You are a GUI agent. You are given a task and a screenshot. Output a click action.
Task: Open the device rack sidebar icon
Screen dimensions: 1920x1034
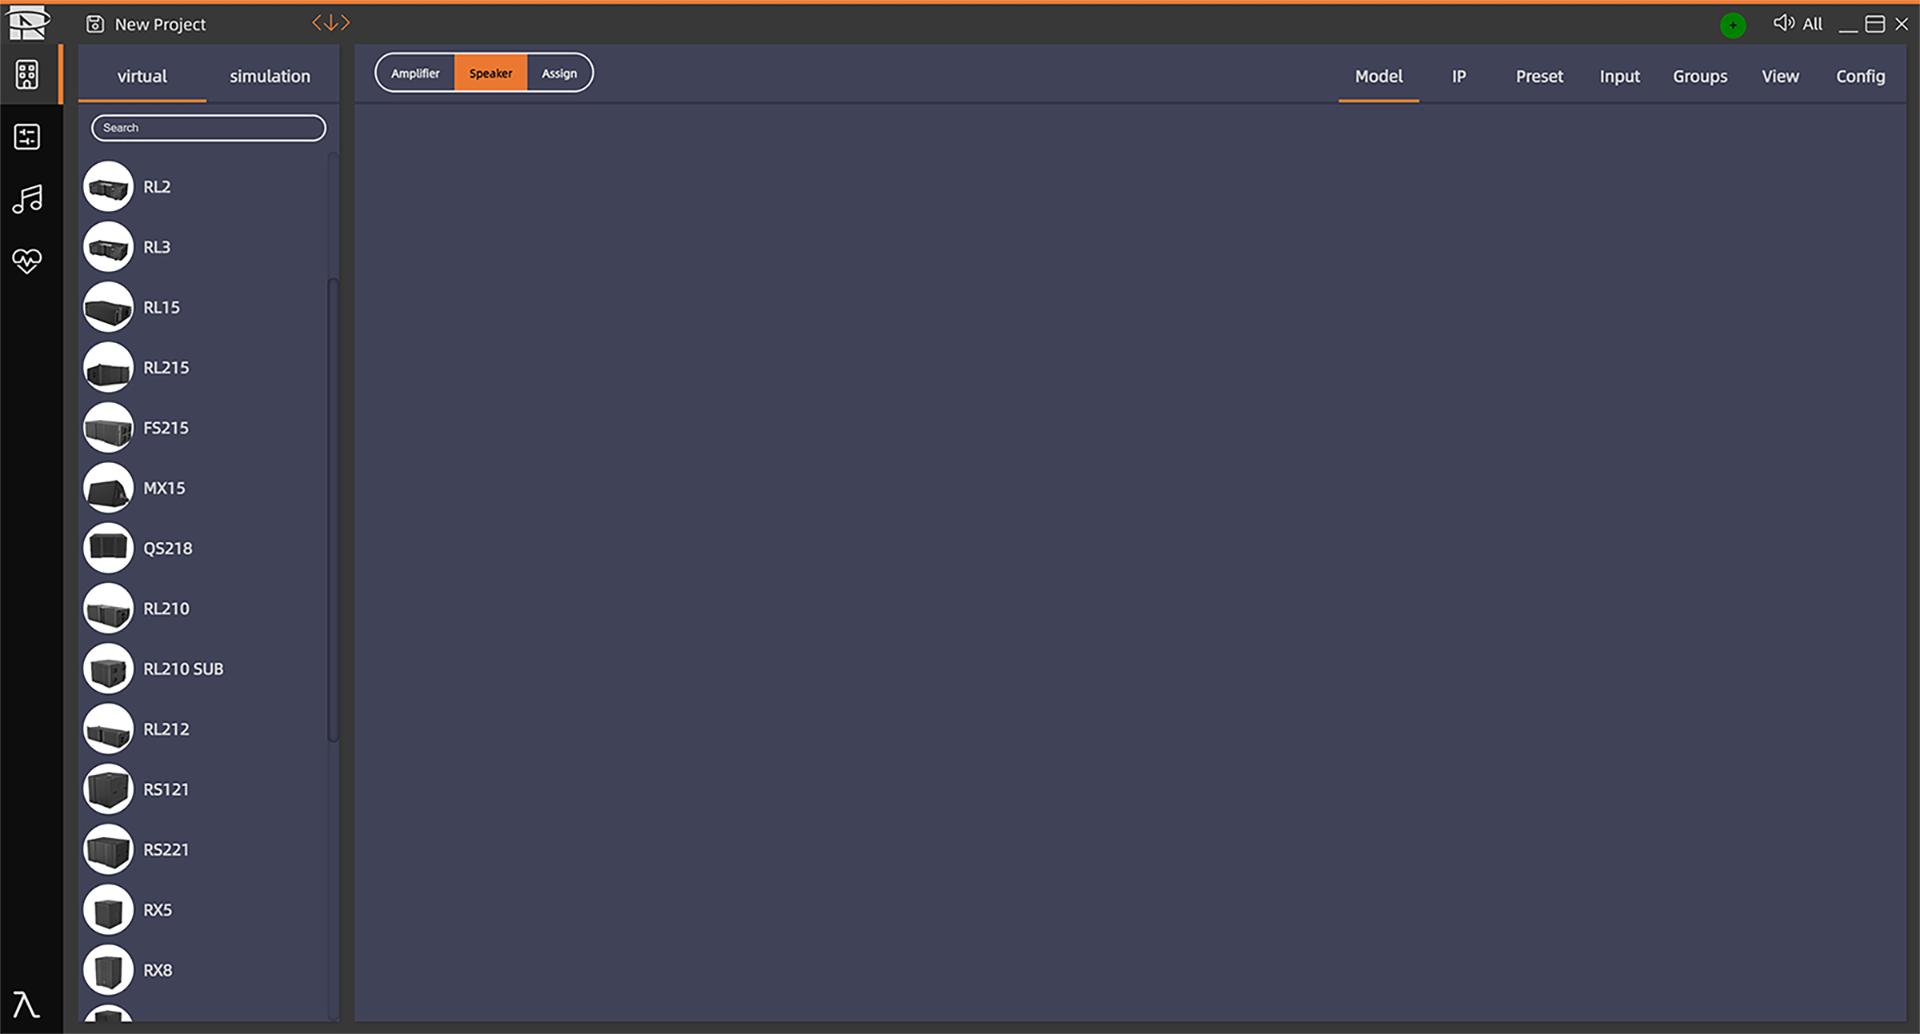click(x=27, y=75)
